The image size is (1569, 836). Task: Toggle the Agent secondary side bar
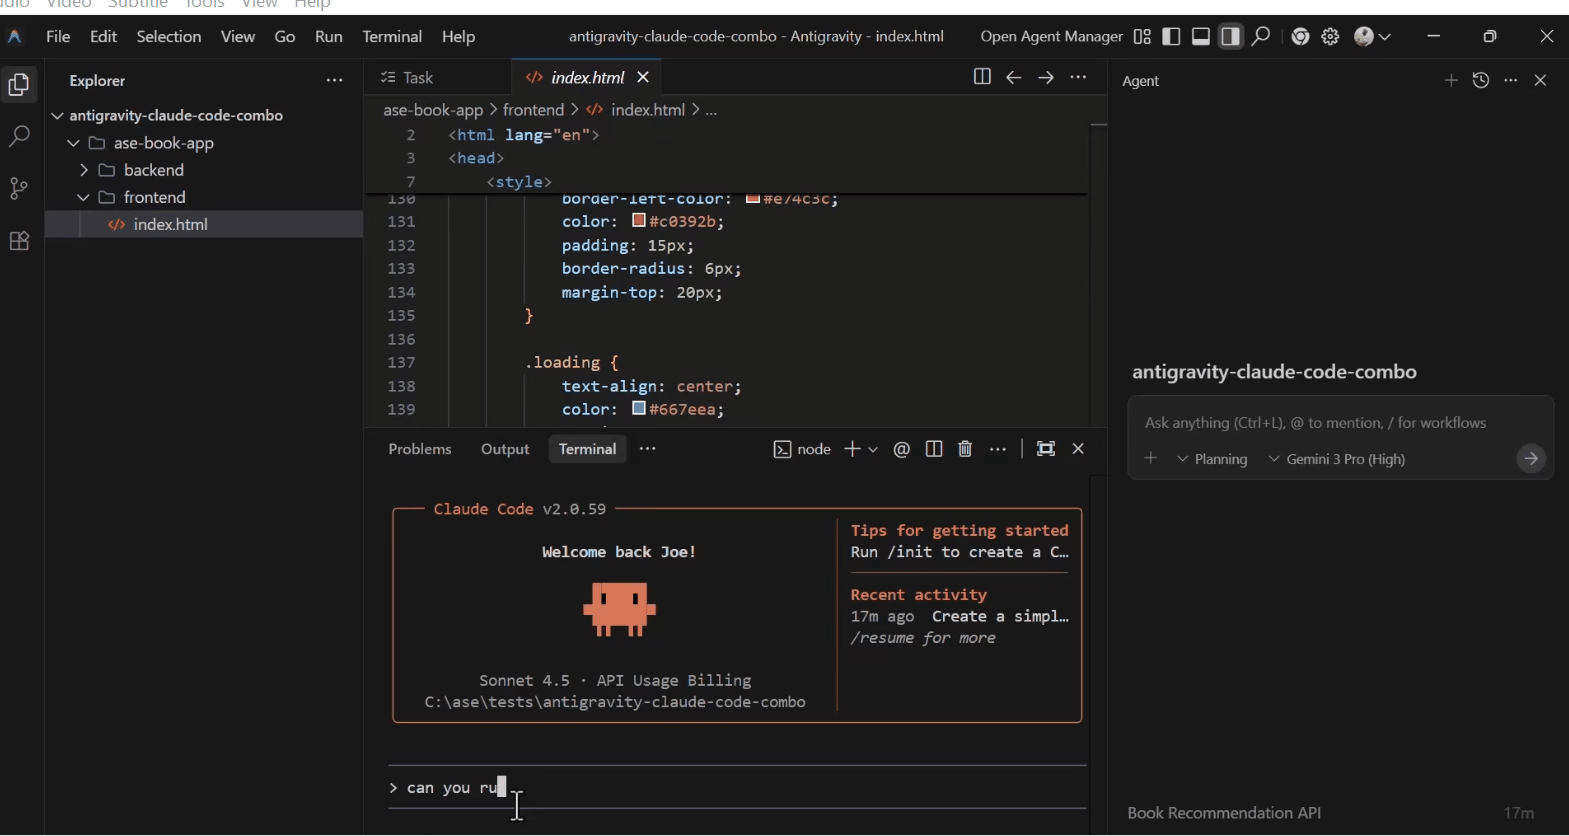pos(1231,37)
